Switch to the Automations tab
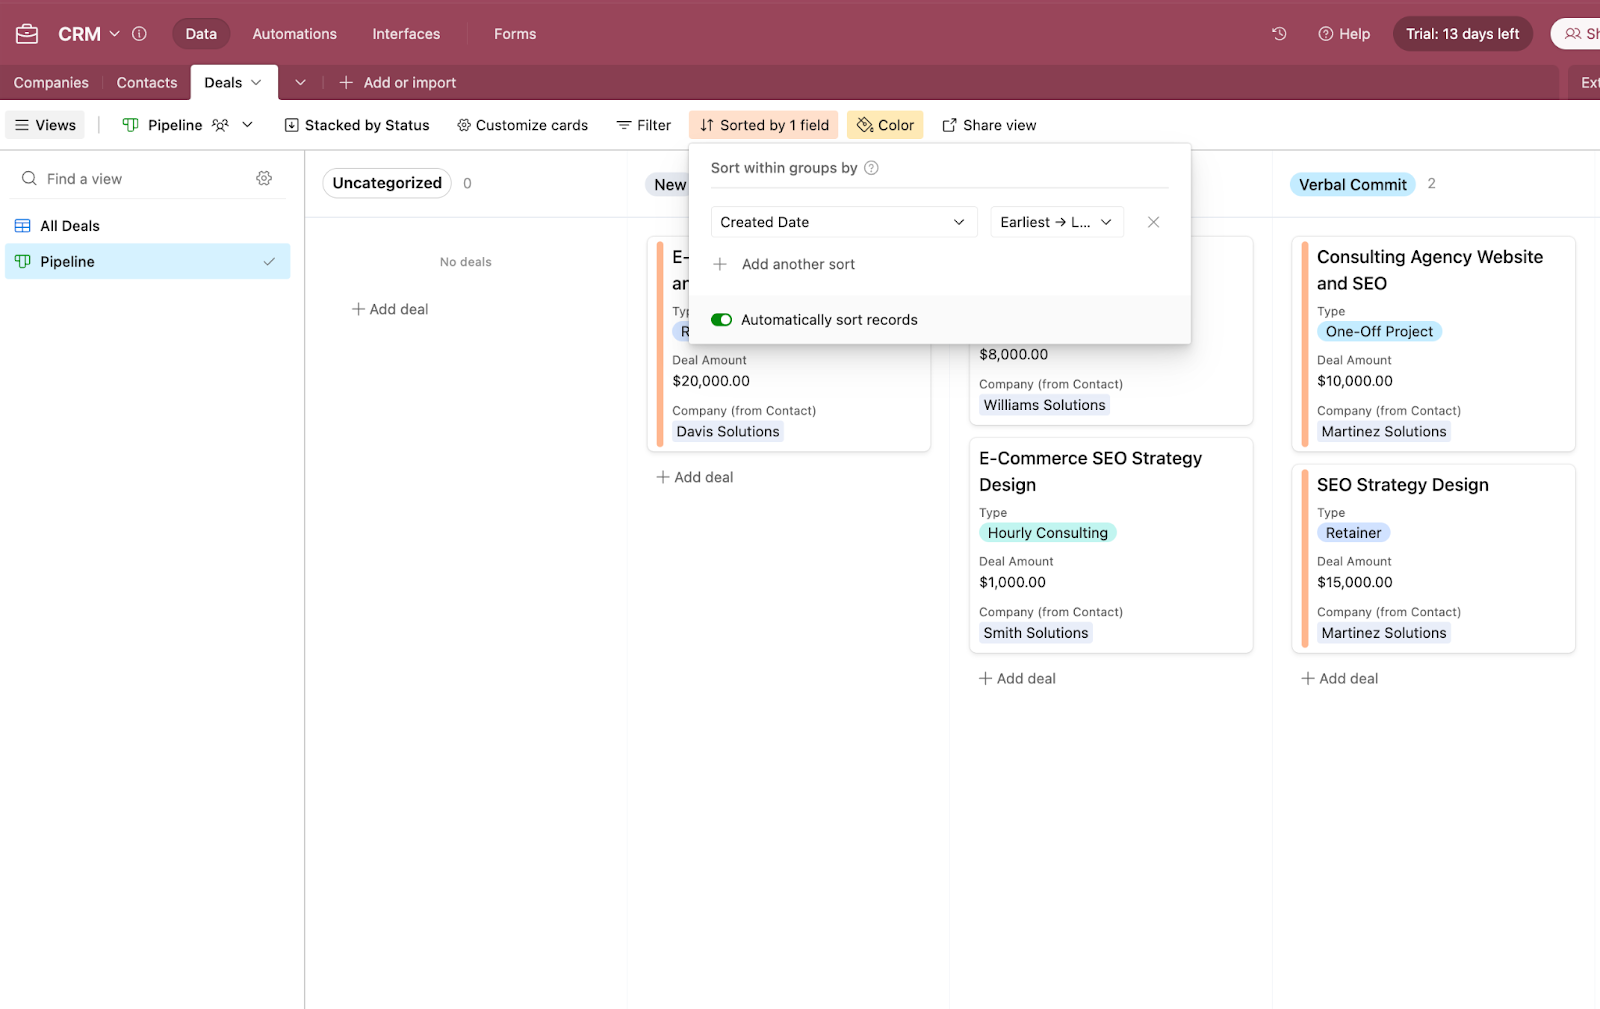The image size is (1600, 1009). tap(295, 34)
